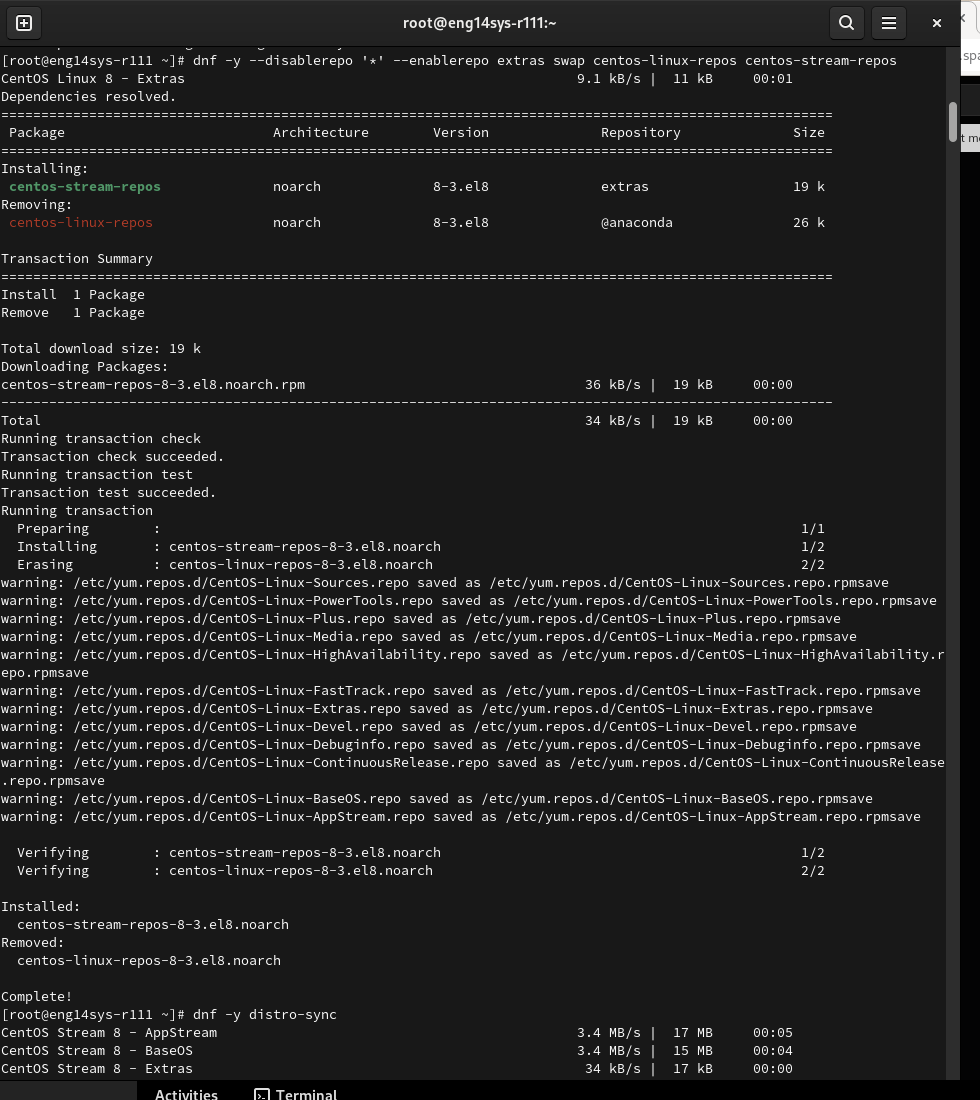Open the Terminal app menu label
980x1100 pixels.
tap(306, 1094)
